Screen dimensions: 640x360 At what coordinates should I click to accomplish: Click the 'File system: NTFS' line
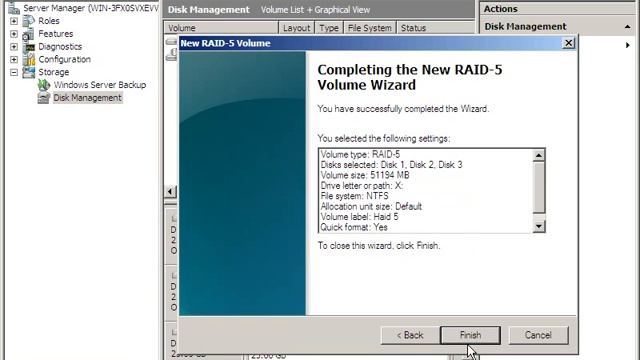point(354,196)
